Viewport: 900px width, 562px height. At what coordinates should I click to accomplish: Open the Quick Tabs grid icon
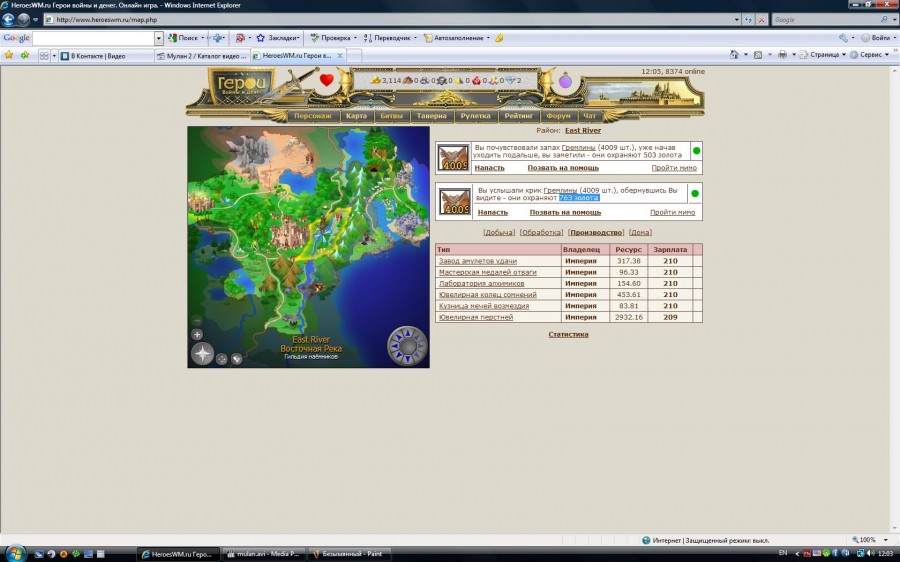click(44, 56)
